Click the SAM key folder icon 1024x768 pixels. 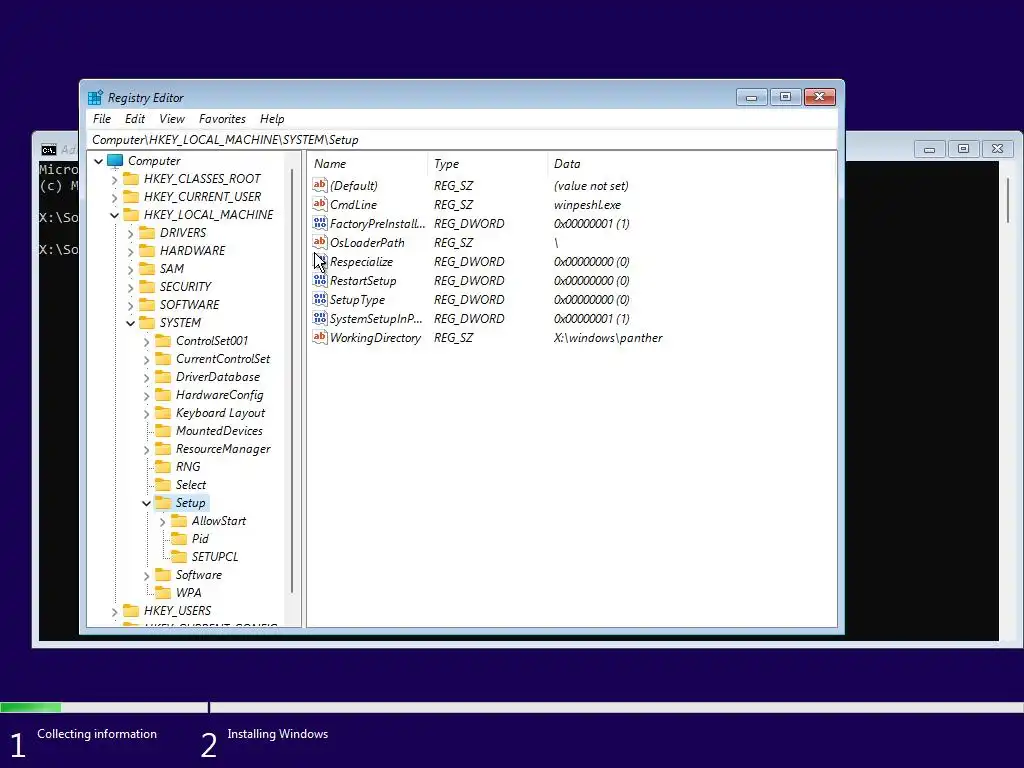click(147, 269)
